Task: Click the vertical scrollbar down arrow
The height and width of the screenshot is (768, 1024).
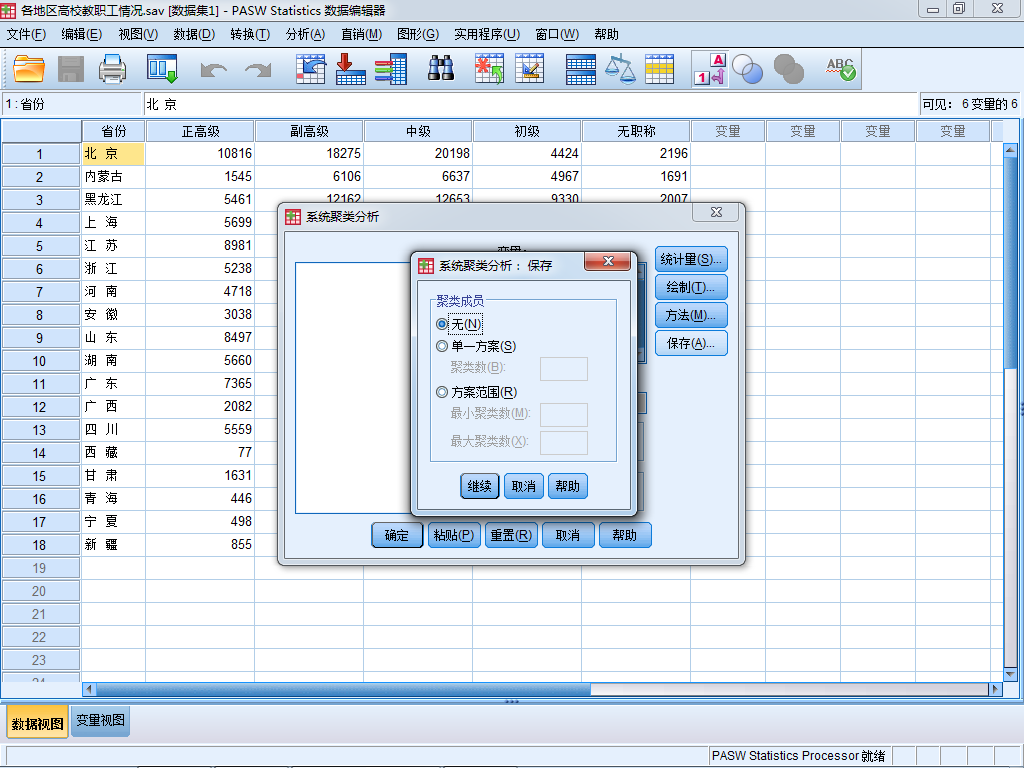Action: (x=1010, y=675)
